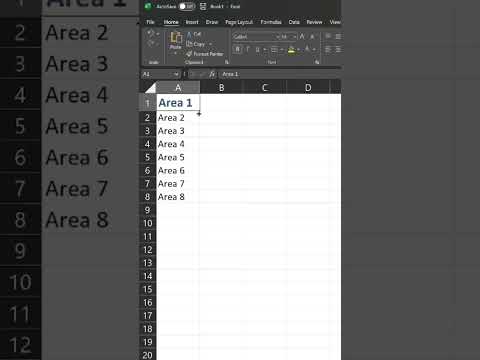Select cell containing Area 8
This screenshot has width=480, height=360.
(178, 197)
